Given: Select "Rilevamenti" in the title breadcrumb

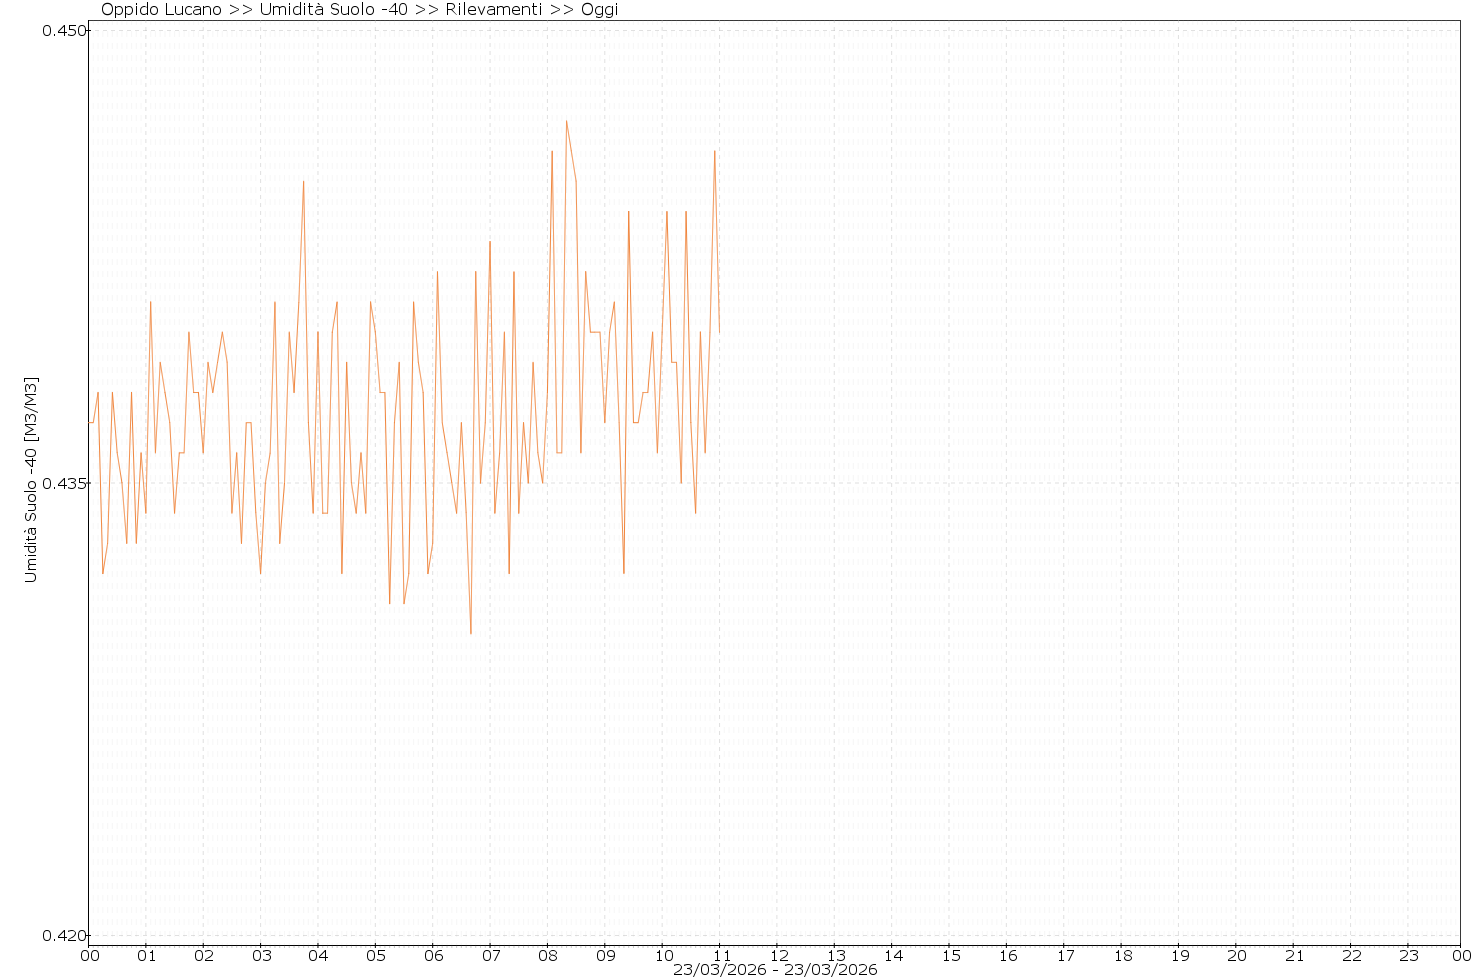Looking at the screenshot, I should tap(494, 10).
